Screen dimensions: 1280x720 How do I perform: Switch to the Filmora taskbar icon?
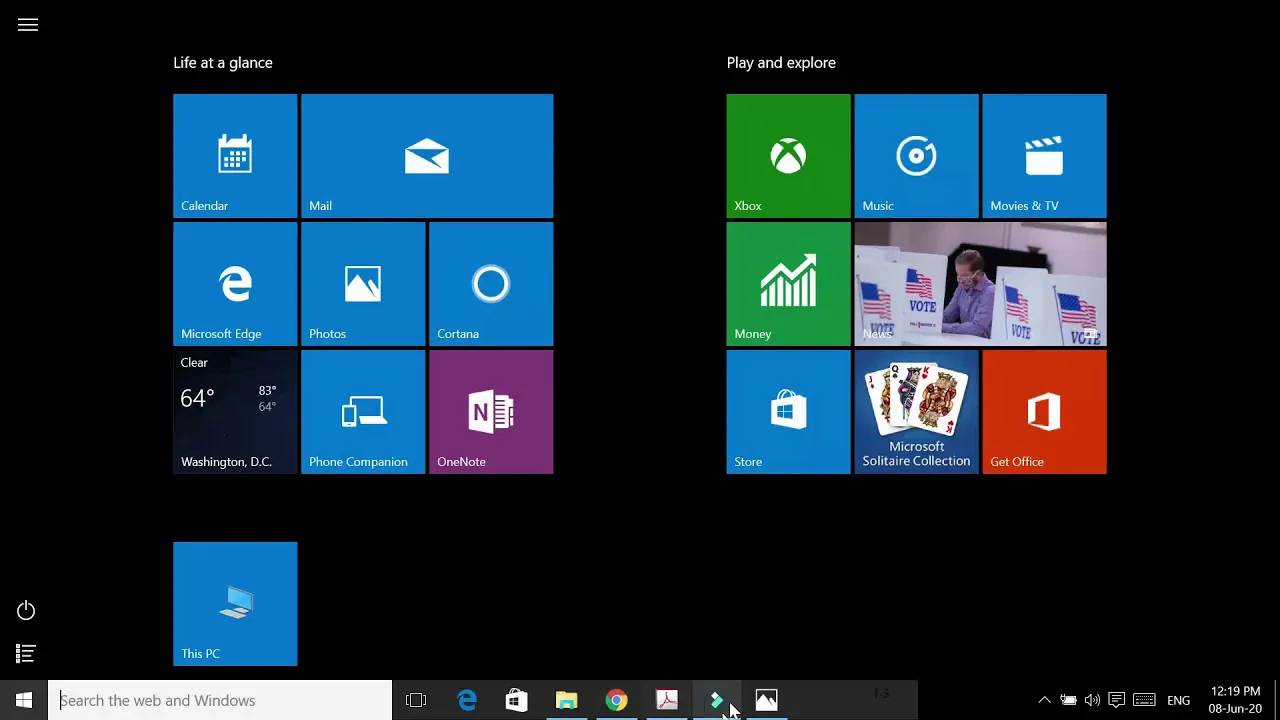tap(717, 700)
